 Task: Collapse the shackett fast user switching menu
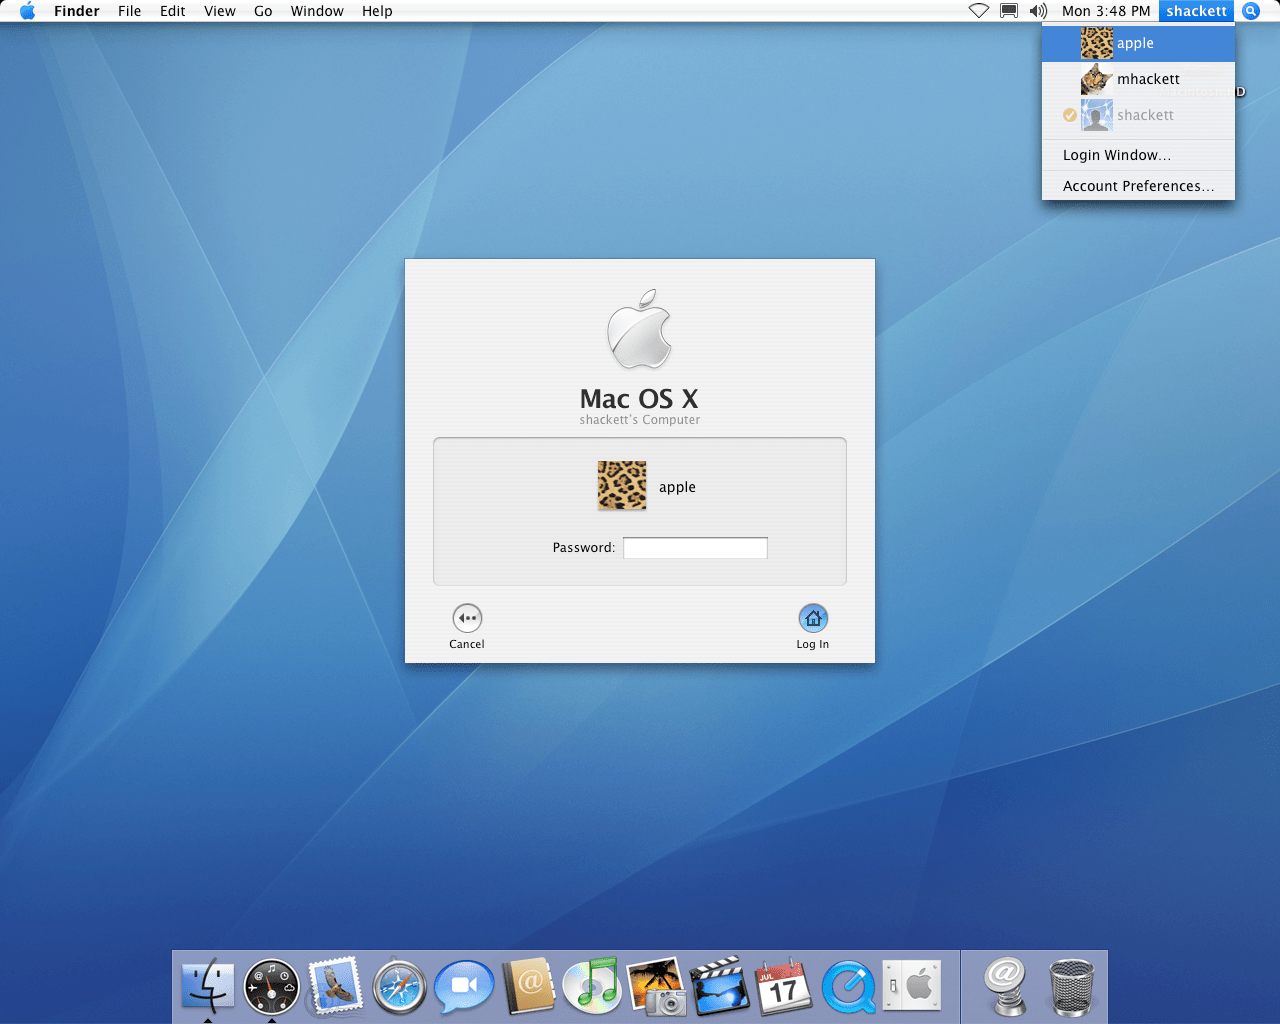1196,11
